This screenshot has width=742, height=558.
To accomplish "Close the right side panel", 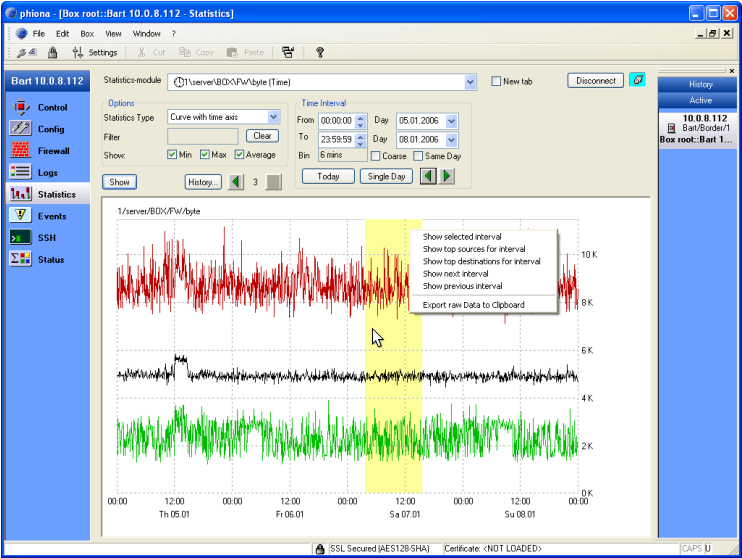I will pos(732,71).
